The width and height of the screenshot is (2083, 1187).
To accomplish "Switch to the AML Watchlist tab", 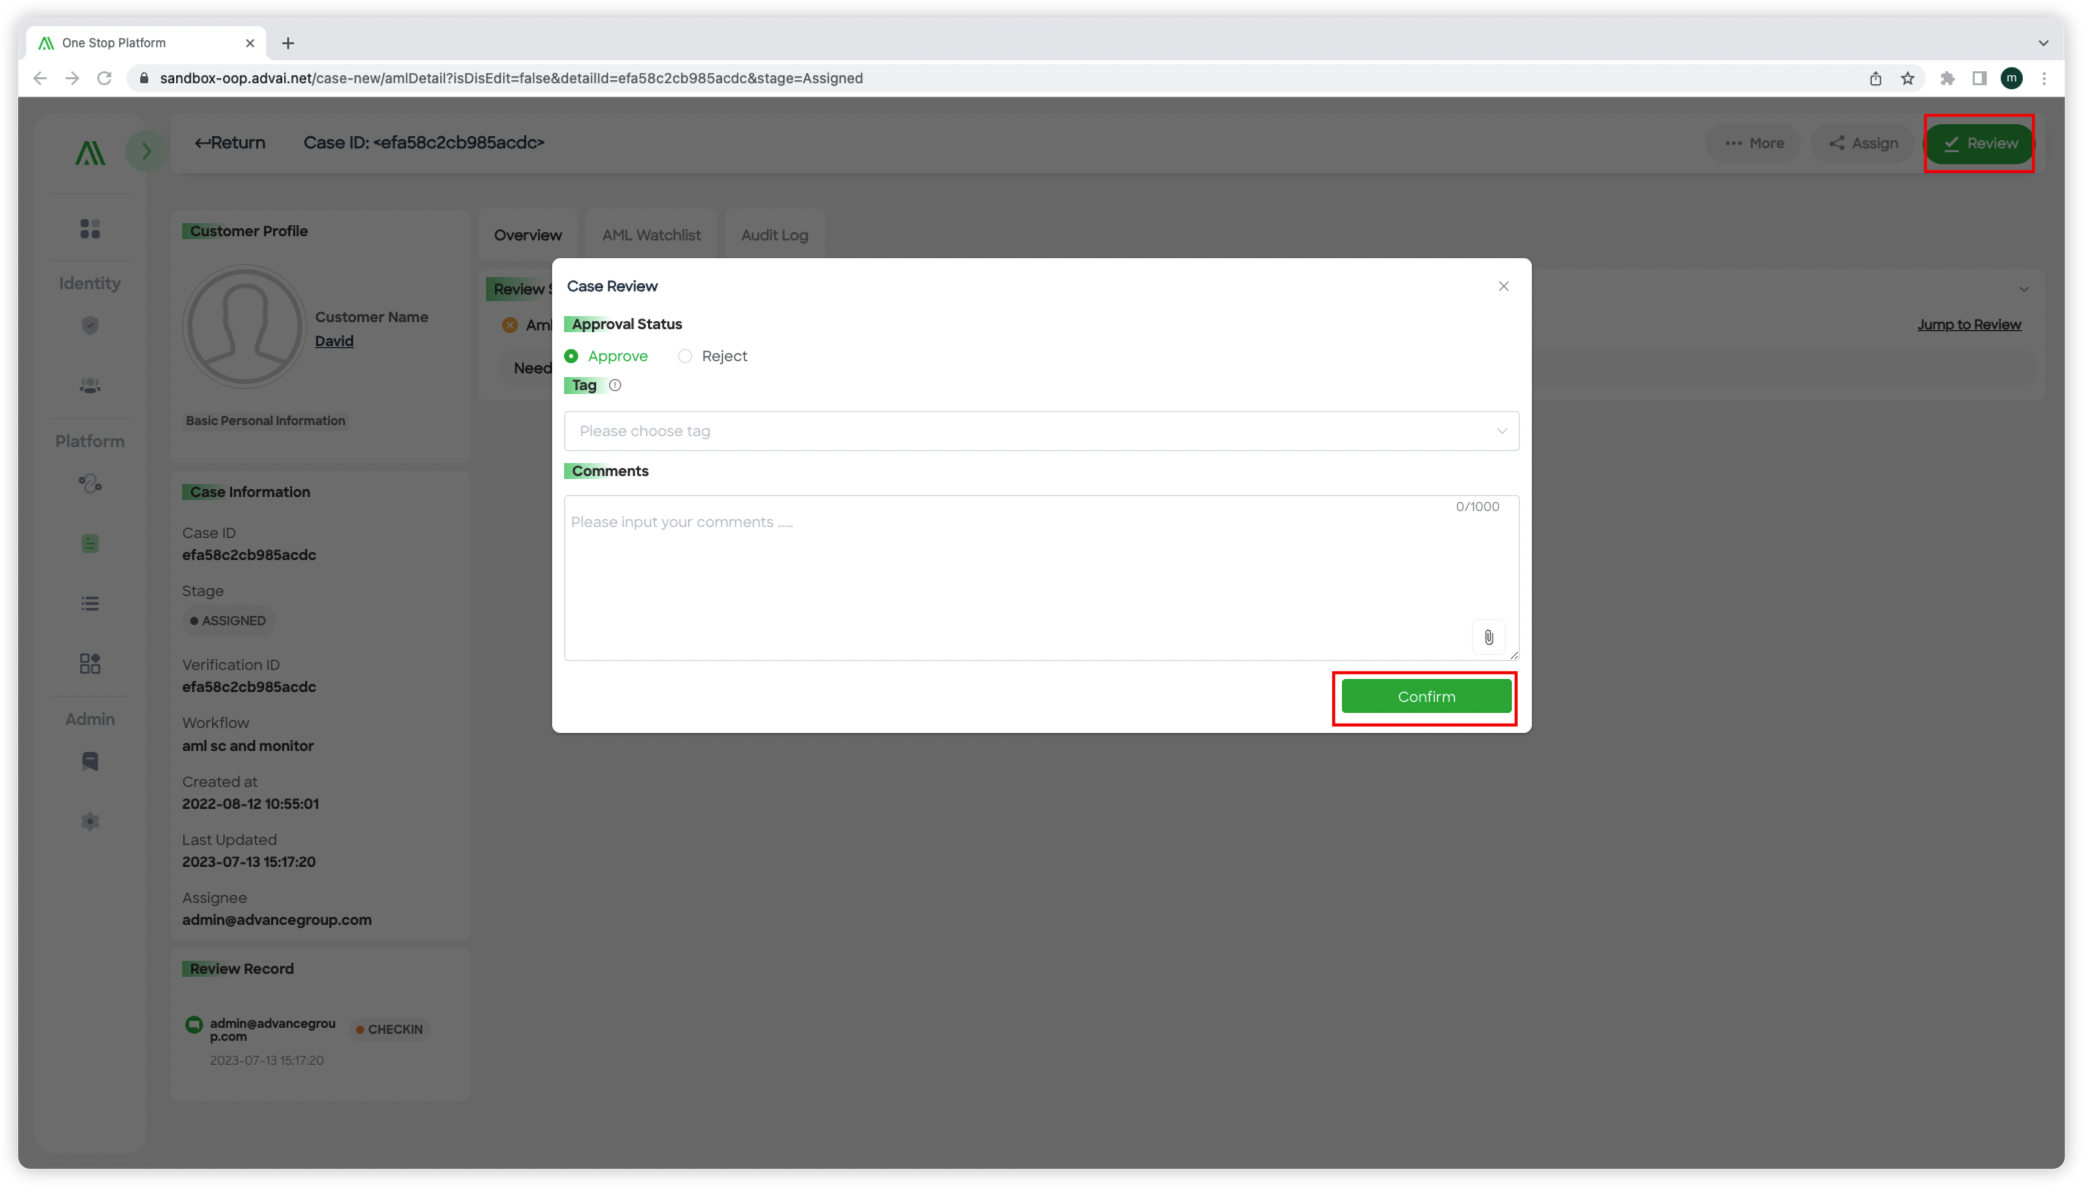I will coord(651,235).
